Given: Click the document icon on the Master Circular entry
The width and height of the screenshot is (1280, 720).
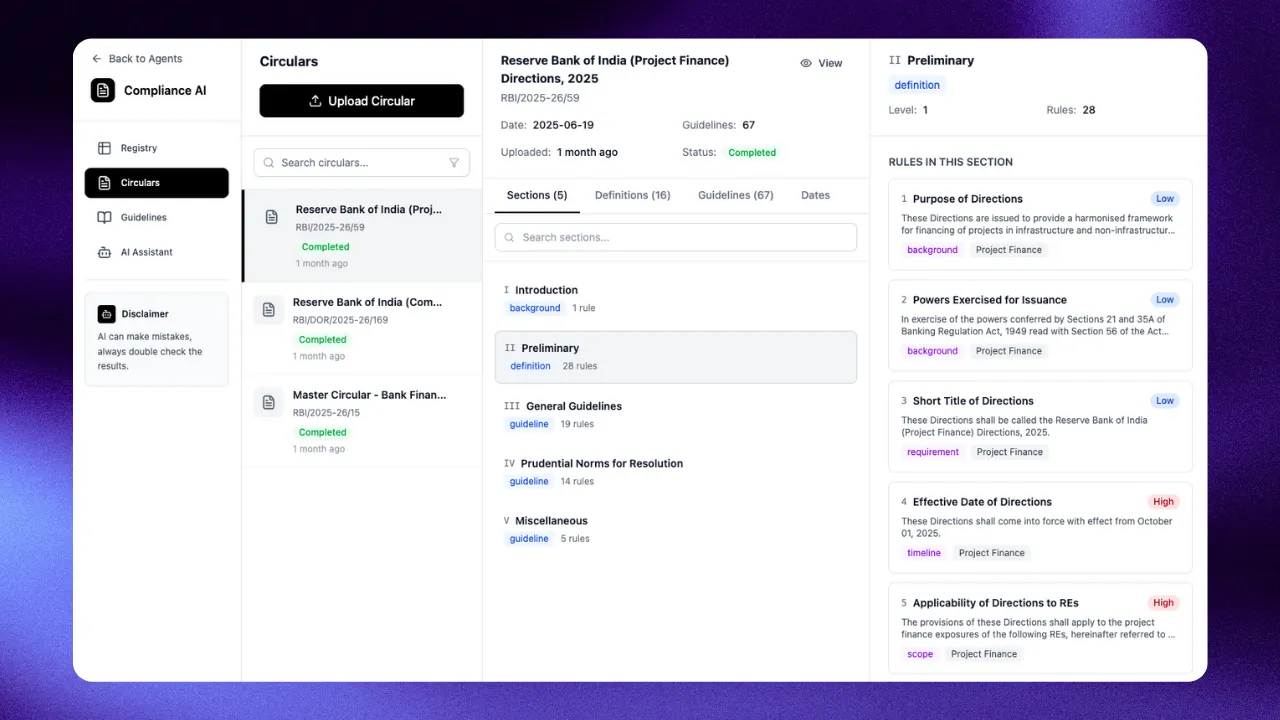Looking at the screenshot, I should pos(268,402).
